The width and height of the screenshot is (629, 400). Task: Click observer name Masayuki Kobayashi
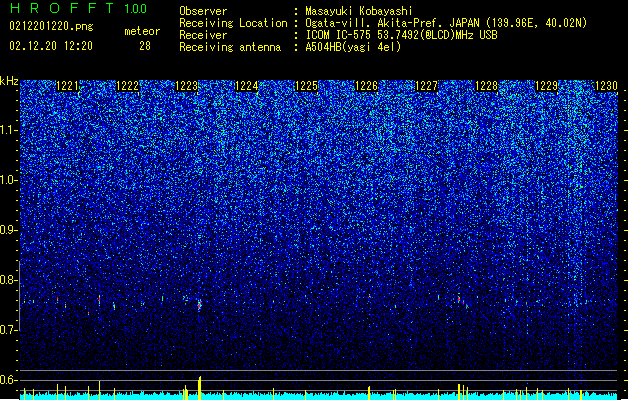point(359,11)
